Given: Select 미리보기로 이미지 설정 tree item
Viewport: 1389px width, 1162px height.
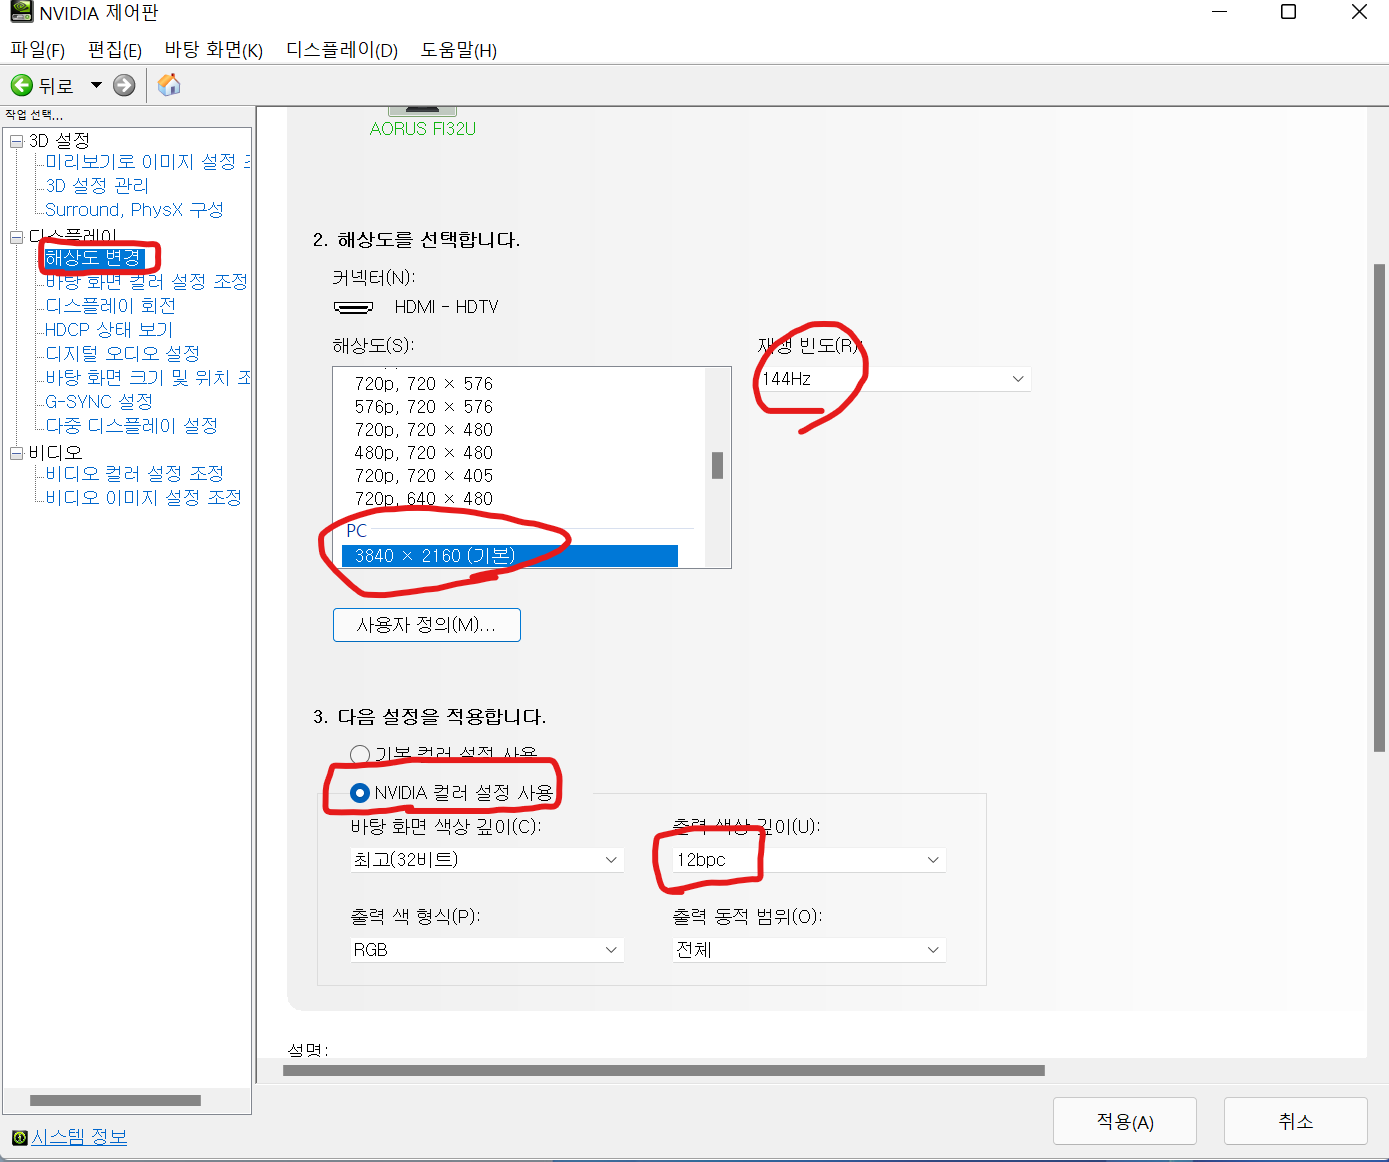Looking at the screenshot, I should tap(148, 162).
